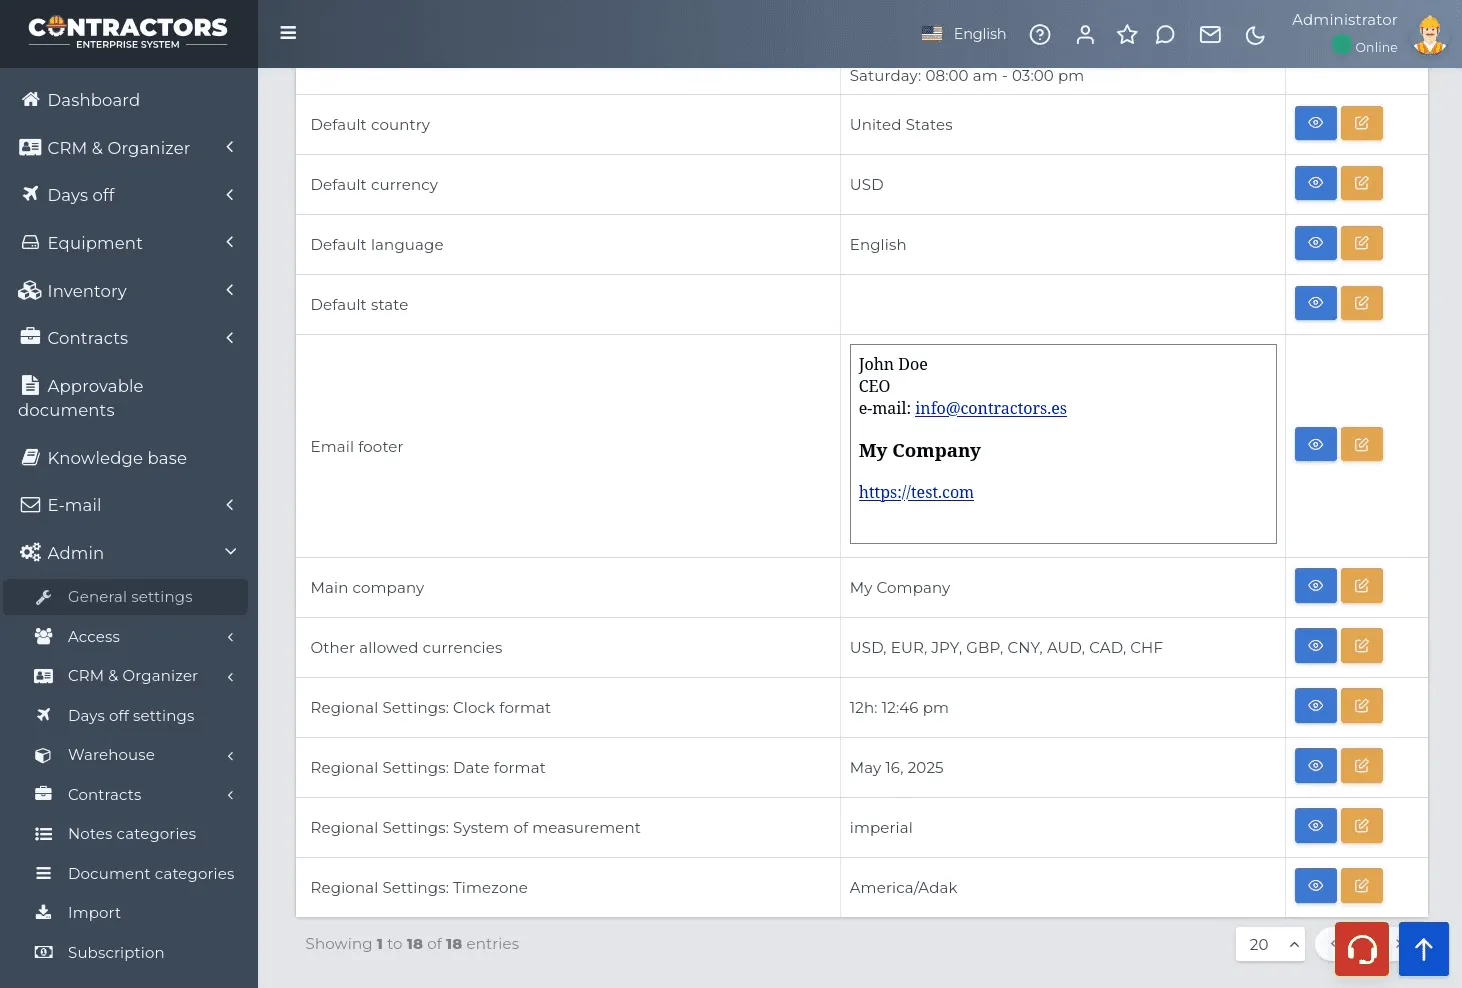Toggle the hamburger sidebar menu
The height and width of the screenshot is (988, 1462).
coord(288,33)
